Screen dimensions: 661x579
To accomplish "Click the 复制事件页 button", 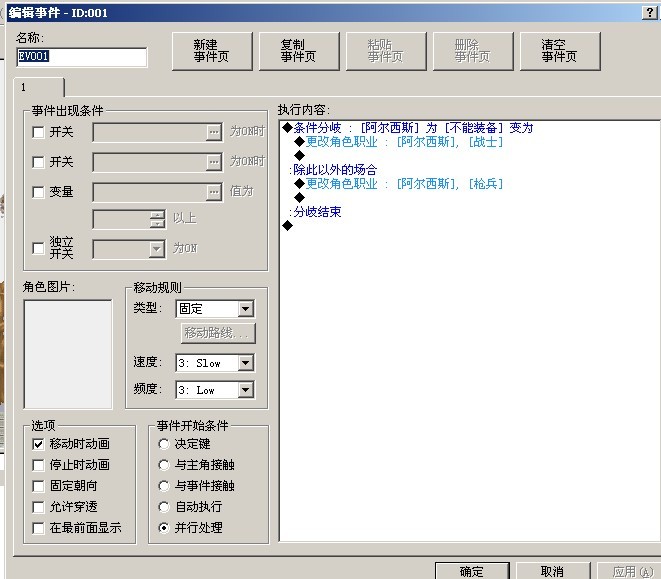I will pos(299,51).
